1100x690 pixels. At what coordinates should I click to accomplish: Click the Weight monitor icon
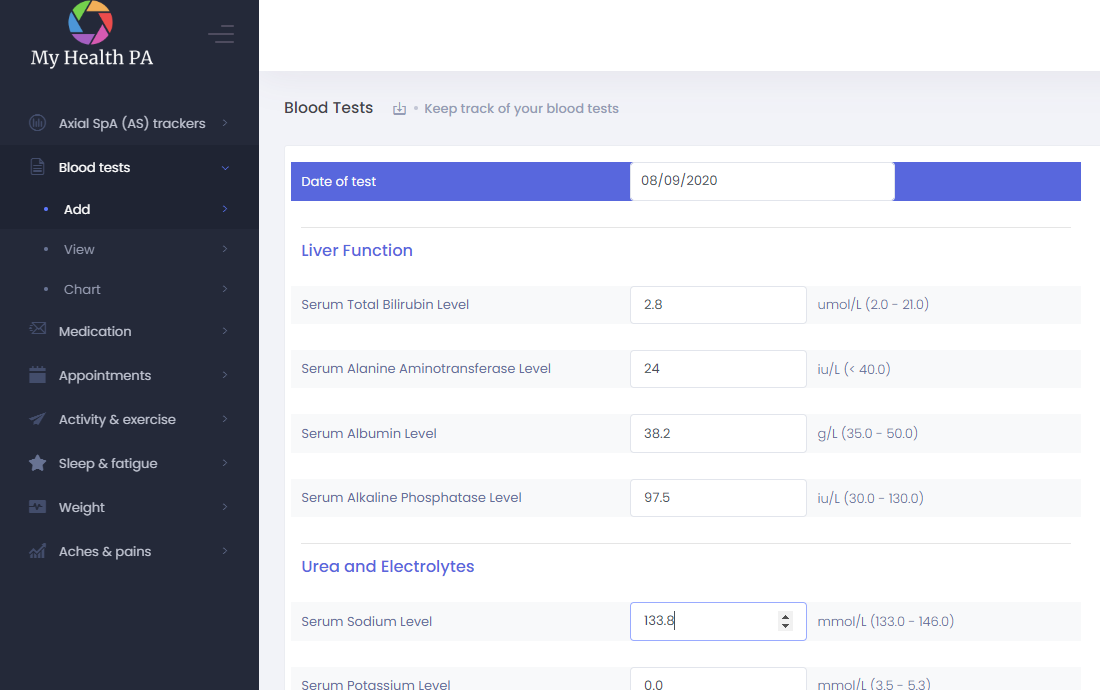(x=37, y=506)
